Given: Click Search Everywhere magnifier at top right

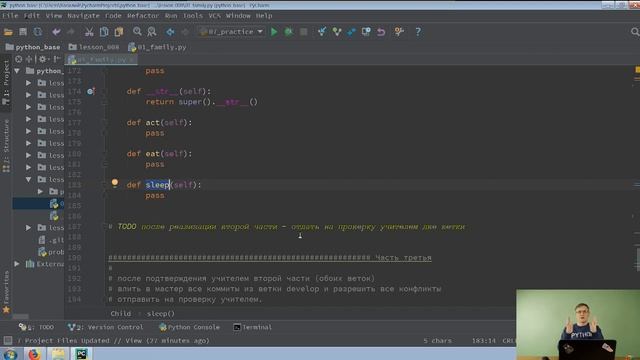Looking at the screenshot, I should click(635, 32).
